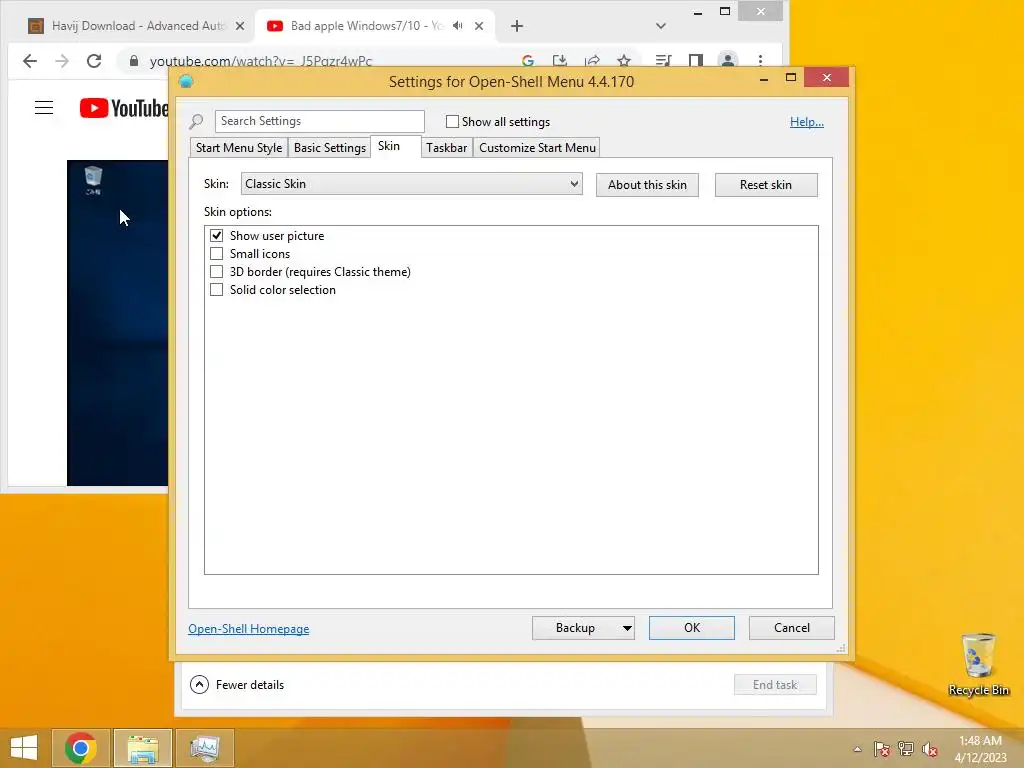The image size is (1024, 768).
Task: Collapse Task Manager with Fewer details
Action: coord(237,684)
